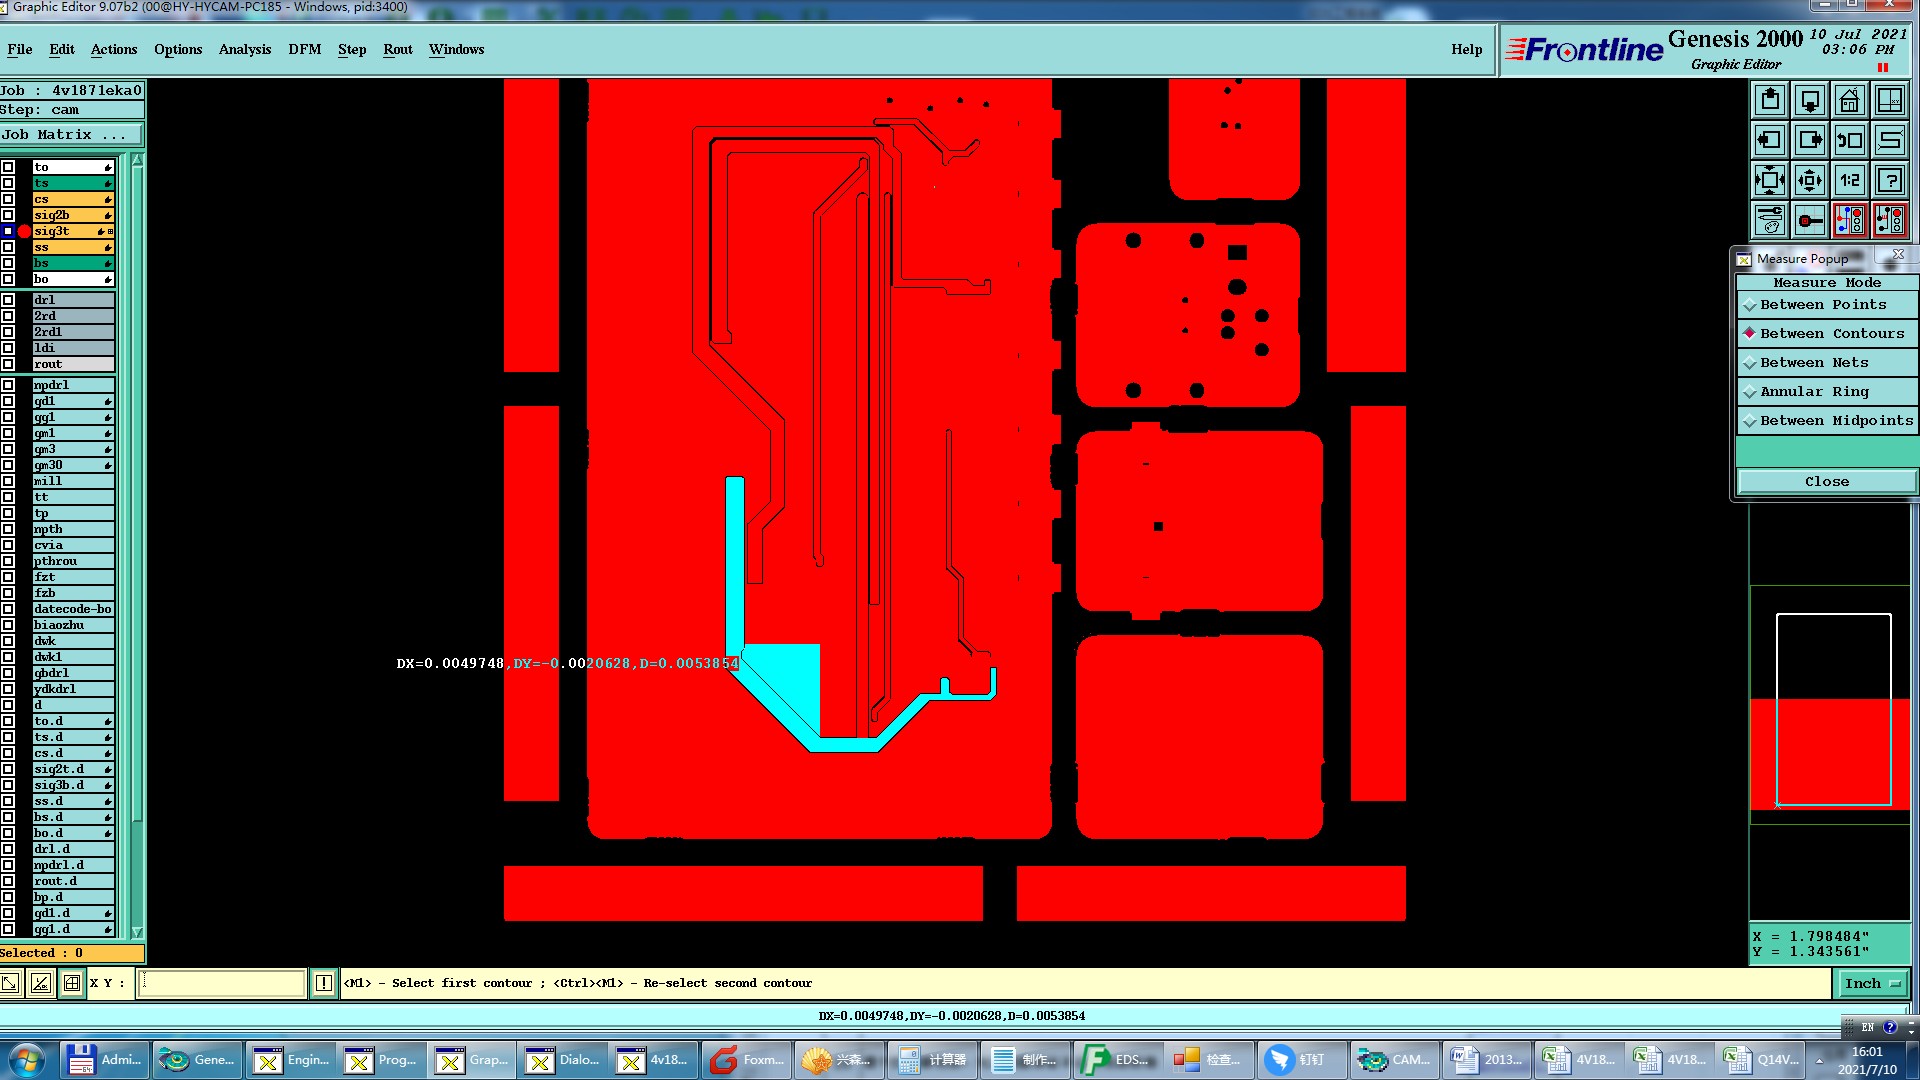The height and width of the screenshot is (1080, 1920).
Task: Click the colored nets traffic-light icon
Action: [x=1850, y=221]
